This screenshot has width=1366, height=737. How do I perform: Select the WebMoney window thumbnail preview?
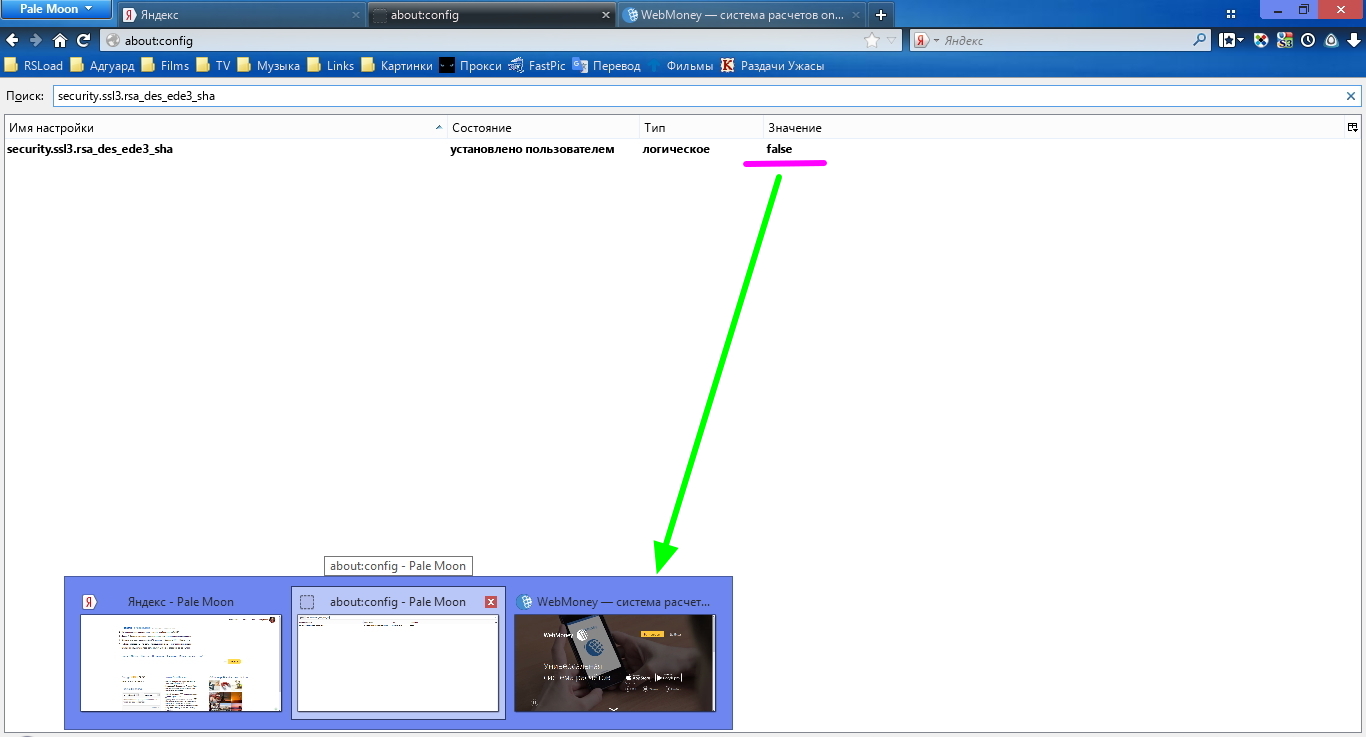615,653
